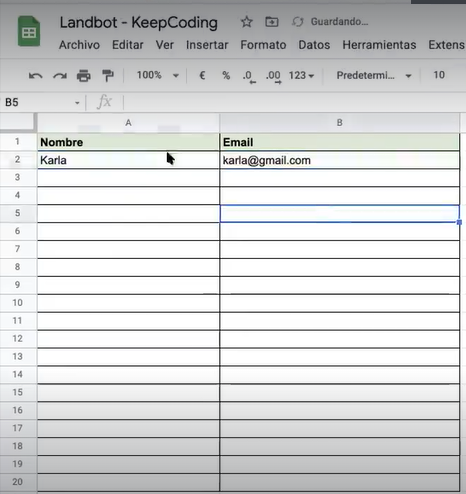
Task: Check the Guardando sync status icon
Action: click(x=297, y=22)
